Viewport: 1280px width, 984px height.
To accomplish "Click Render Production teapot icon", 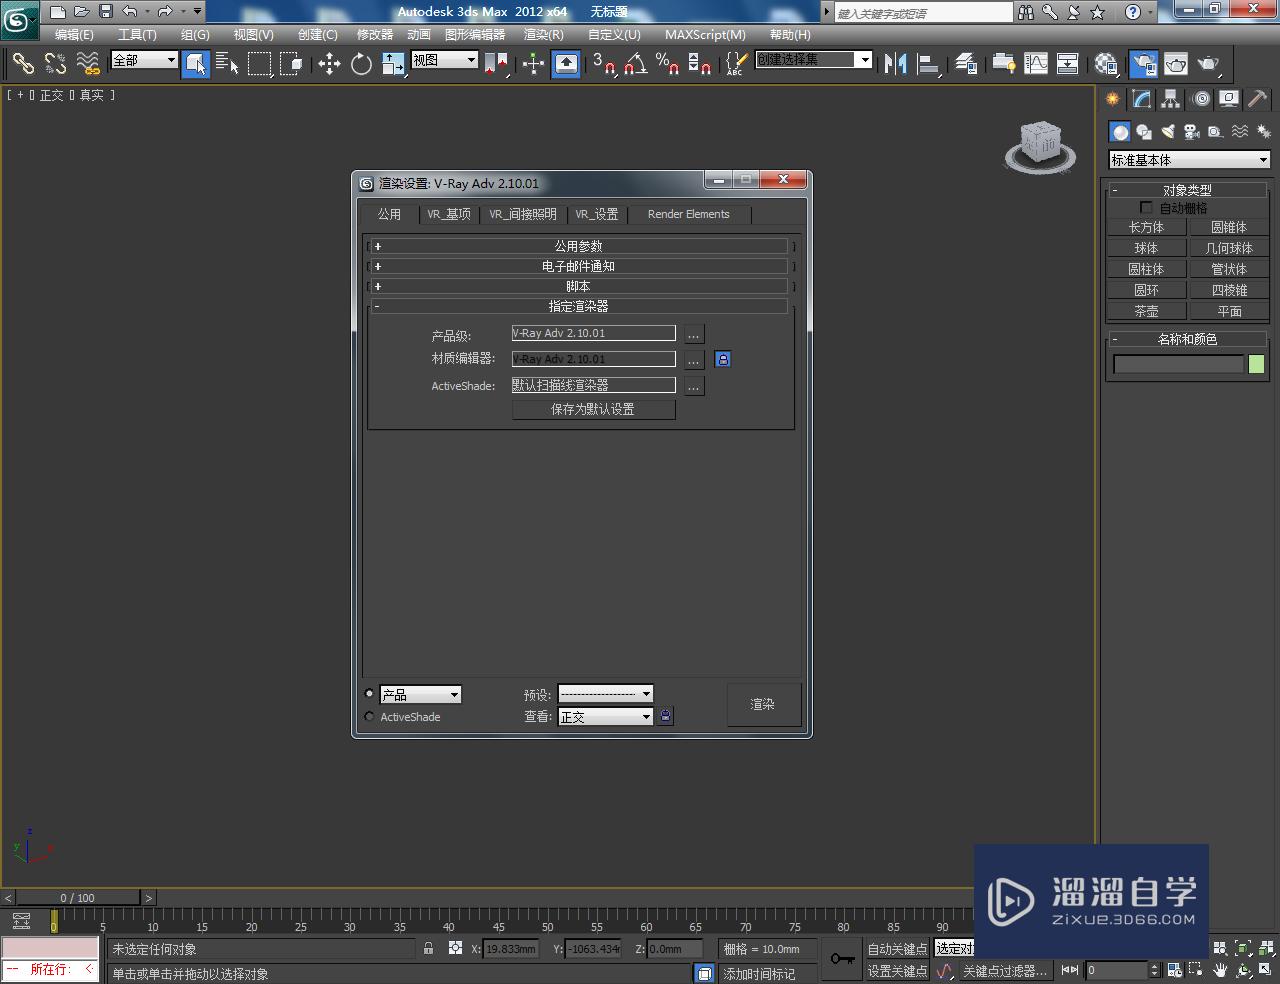I will (1209, 64).
